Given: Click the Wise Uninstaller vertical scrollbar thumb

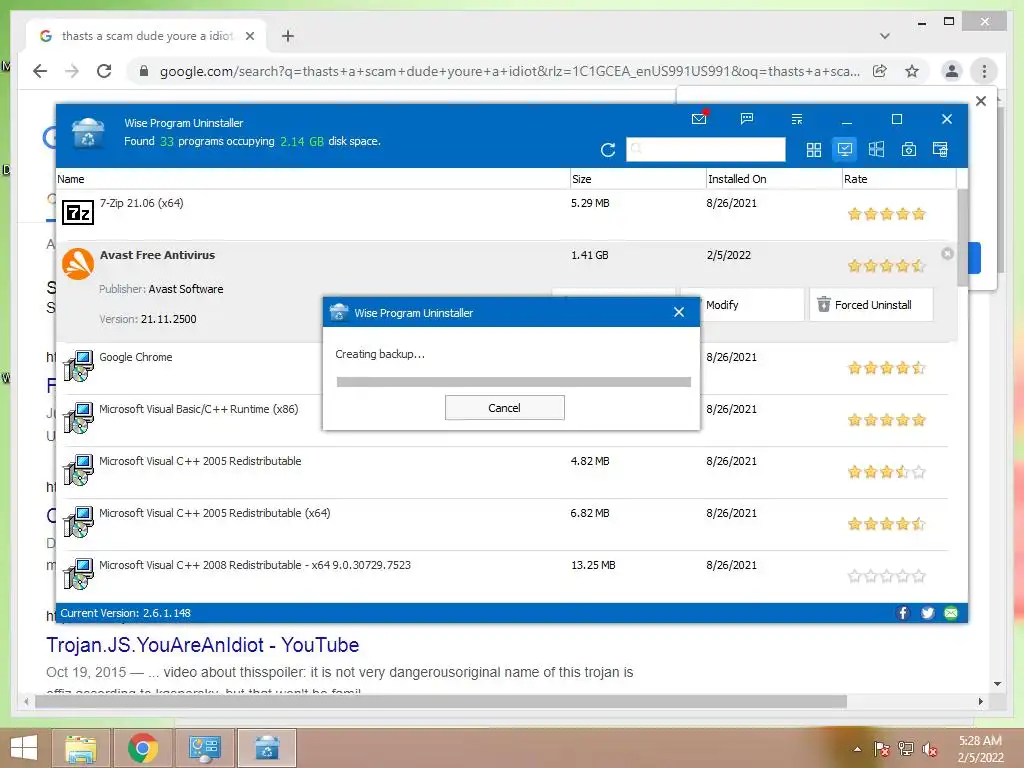Looking at the screenshot, I should click(963, 238).
